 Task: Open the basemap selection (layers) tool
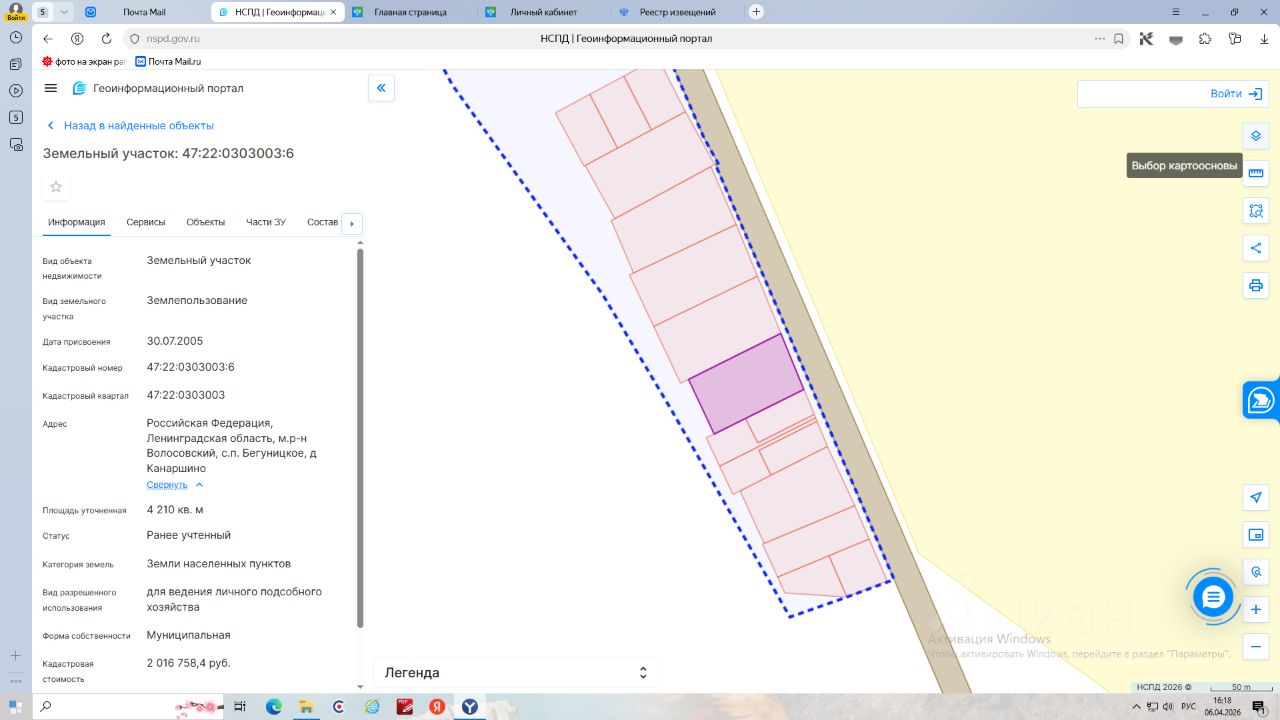[1256, 135]
